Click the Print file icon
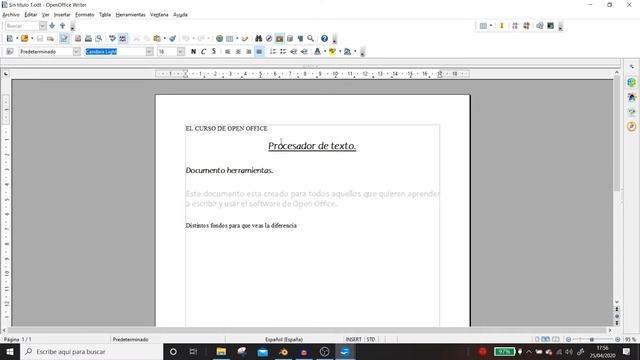Image resolution: width=640 pixels, height=360 pixels. (x=88, y=38)
